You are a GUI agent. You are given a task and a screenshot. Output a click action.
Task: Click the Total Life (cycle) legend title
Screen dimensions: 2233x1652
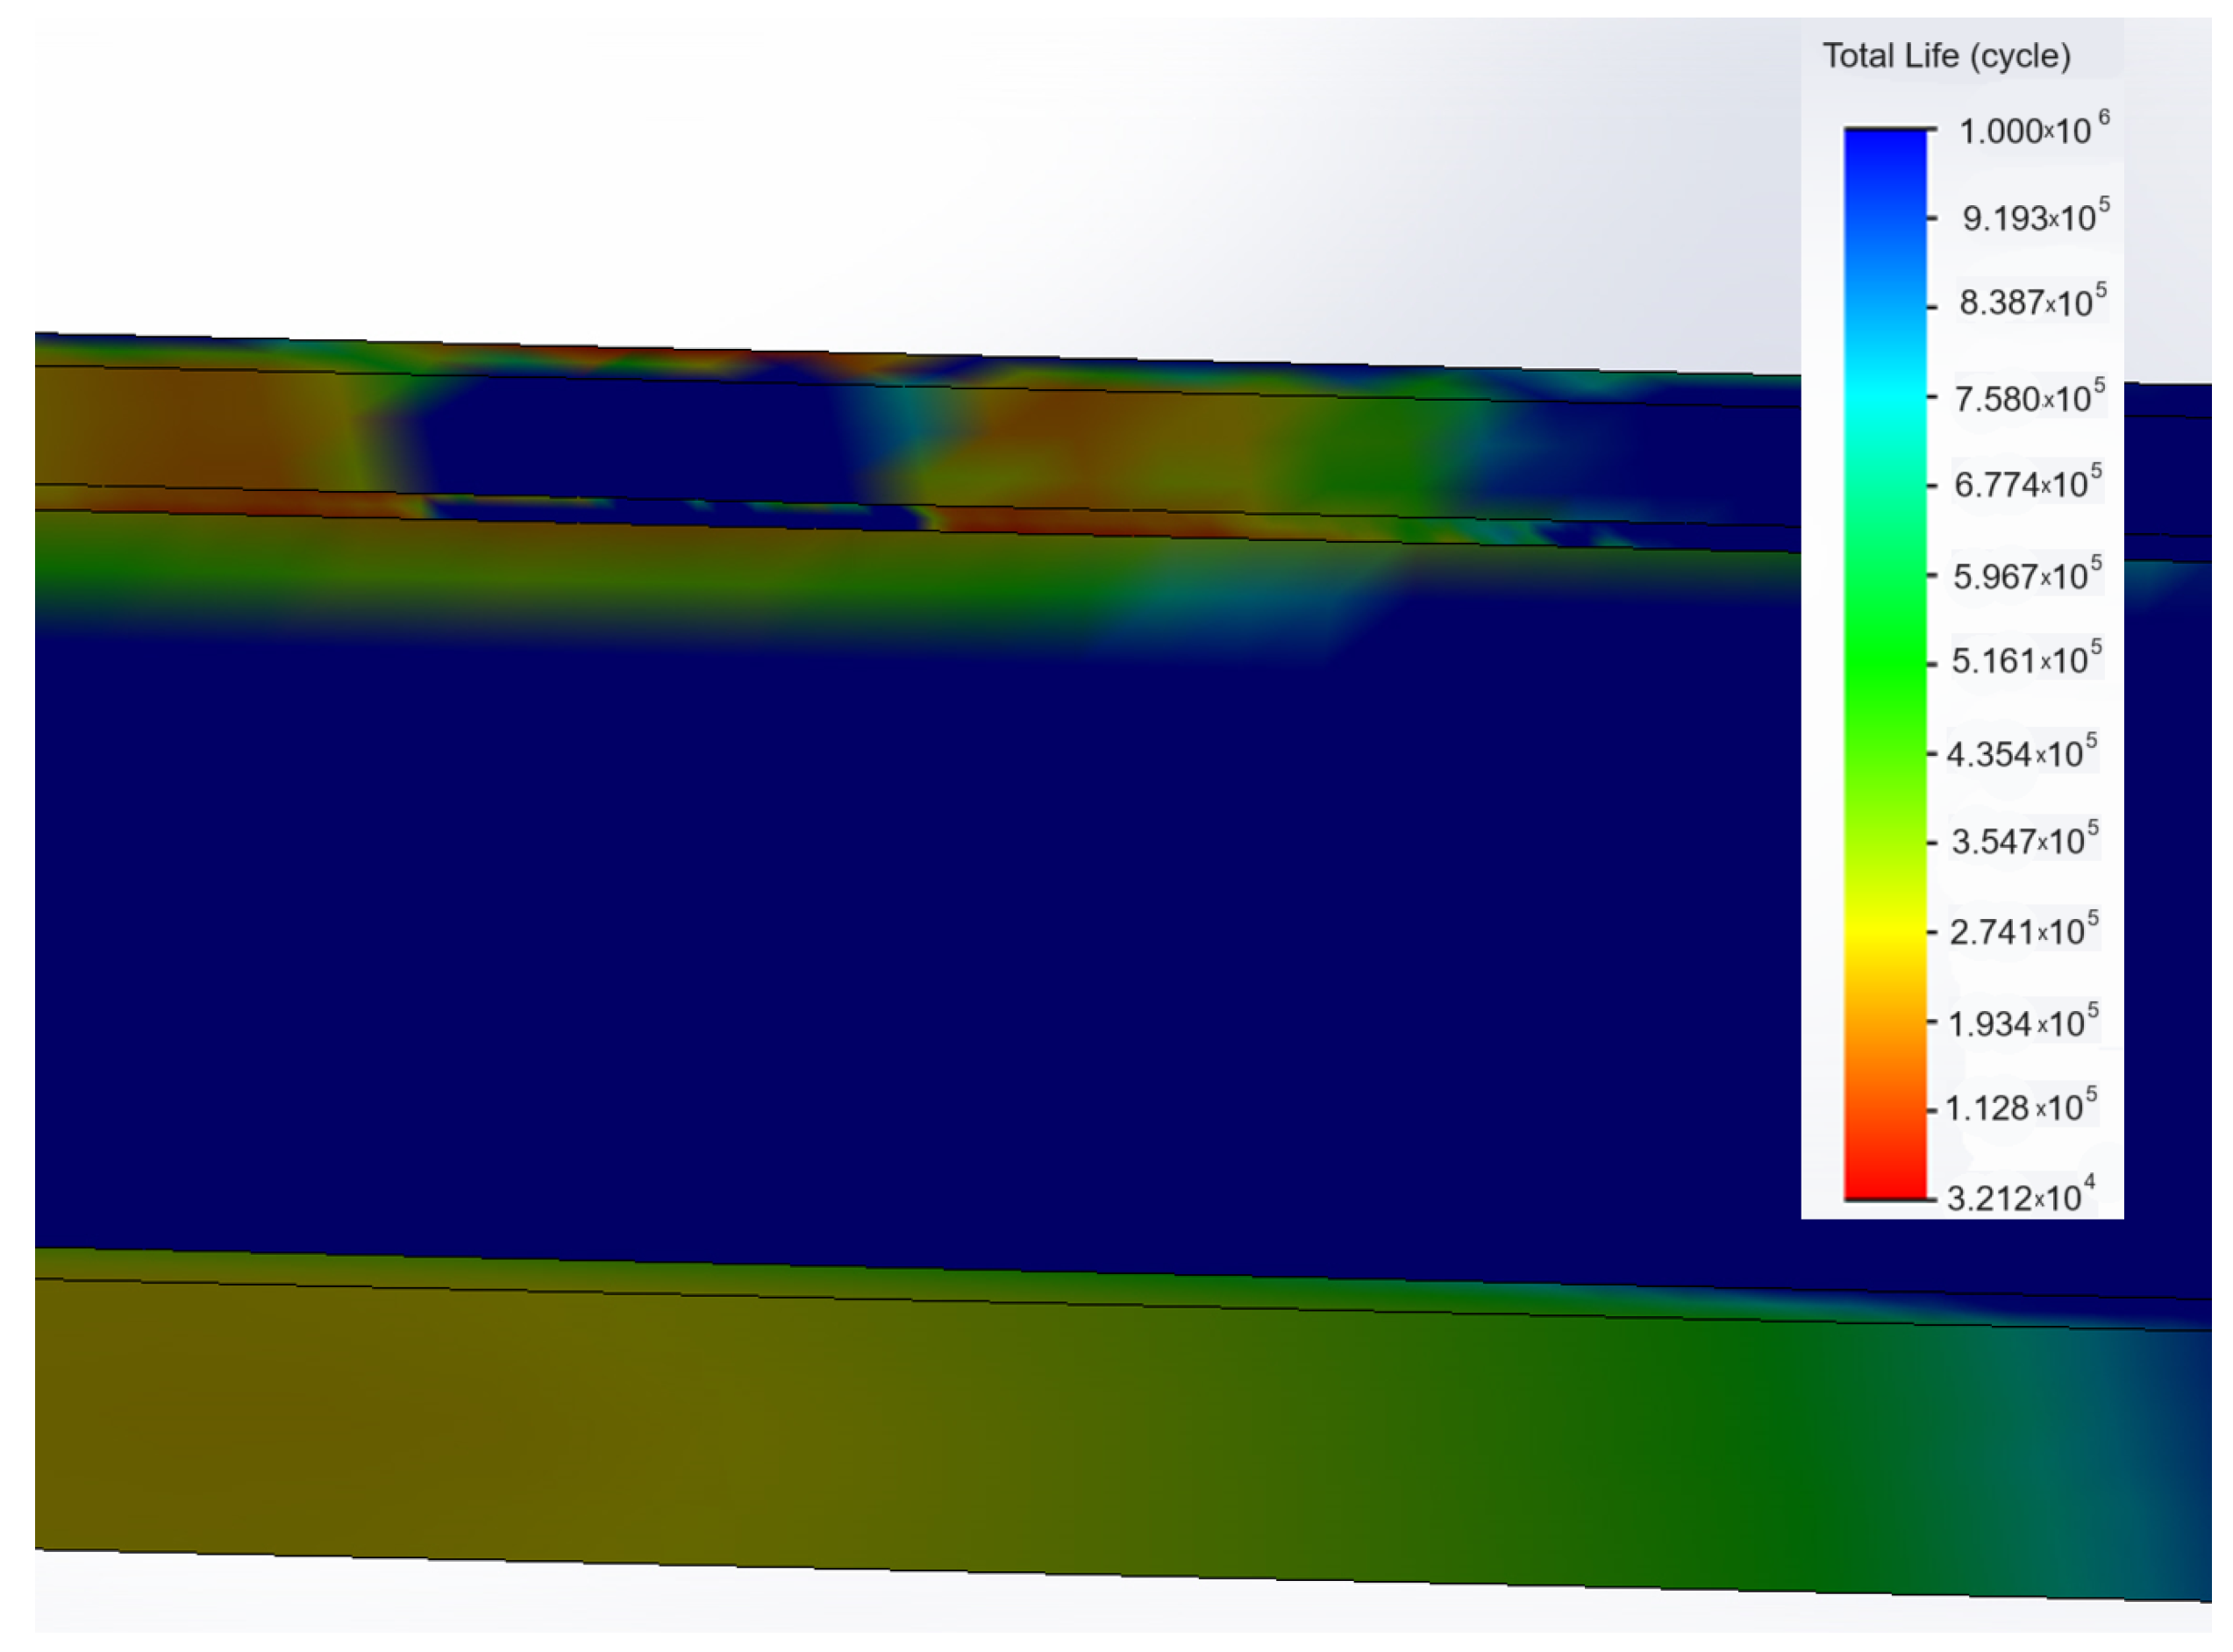tap(1946, 56)
